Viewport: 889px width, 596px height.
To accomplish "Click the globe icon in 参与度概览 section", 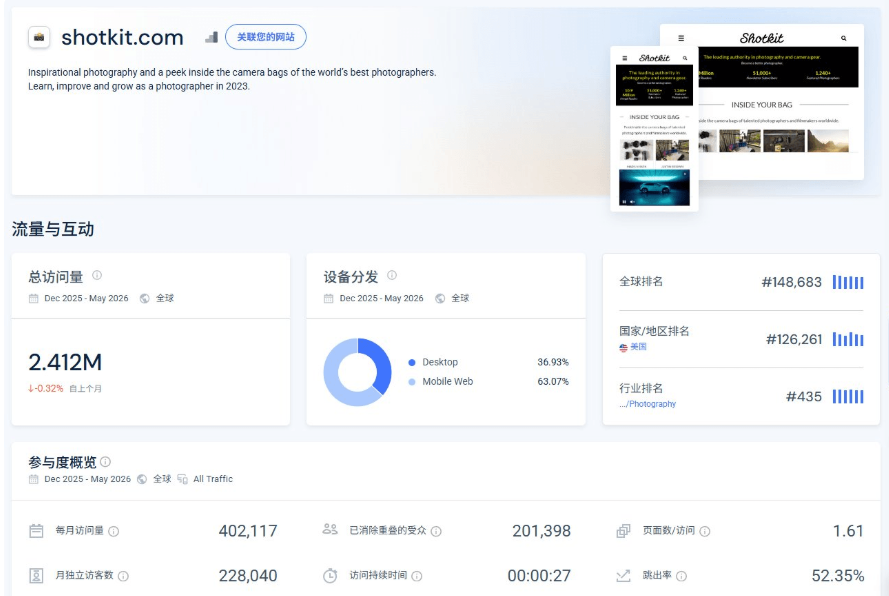I will (142, 479).
